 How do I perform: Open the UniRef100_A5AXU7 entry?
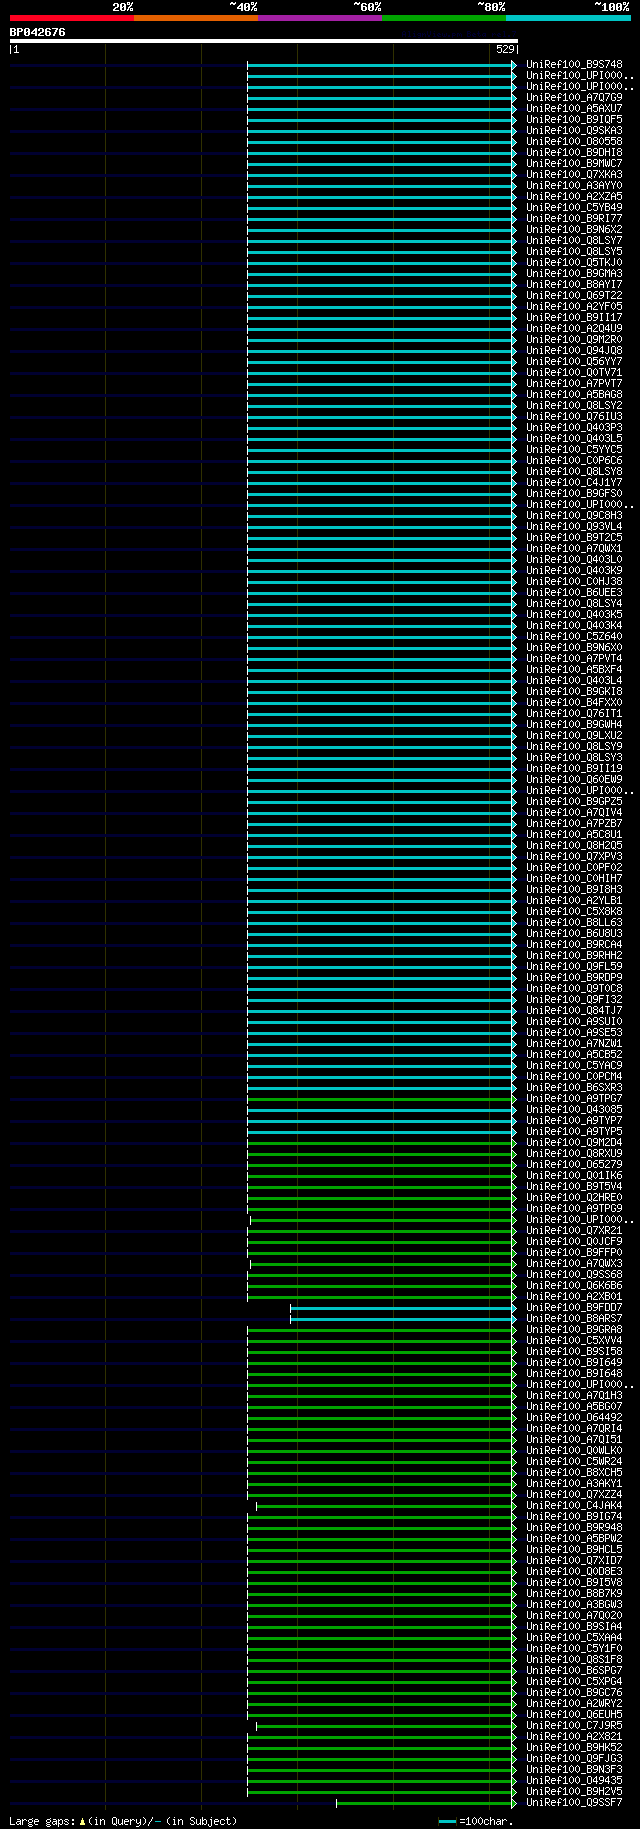coord(574,109)
